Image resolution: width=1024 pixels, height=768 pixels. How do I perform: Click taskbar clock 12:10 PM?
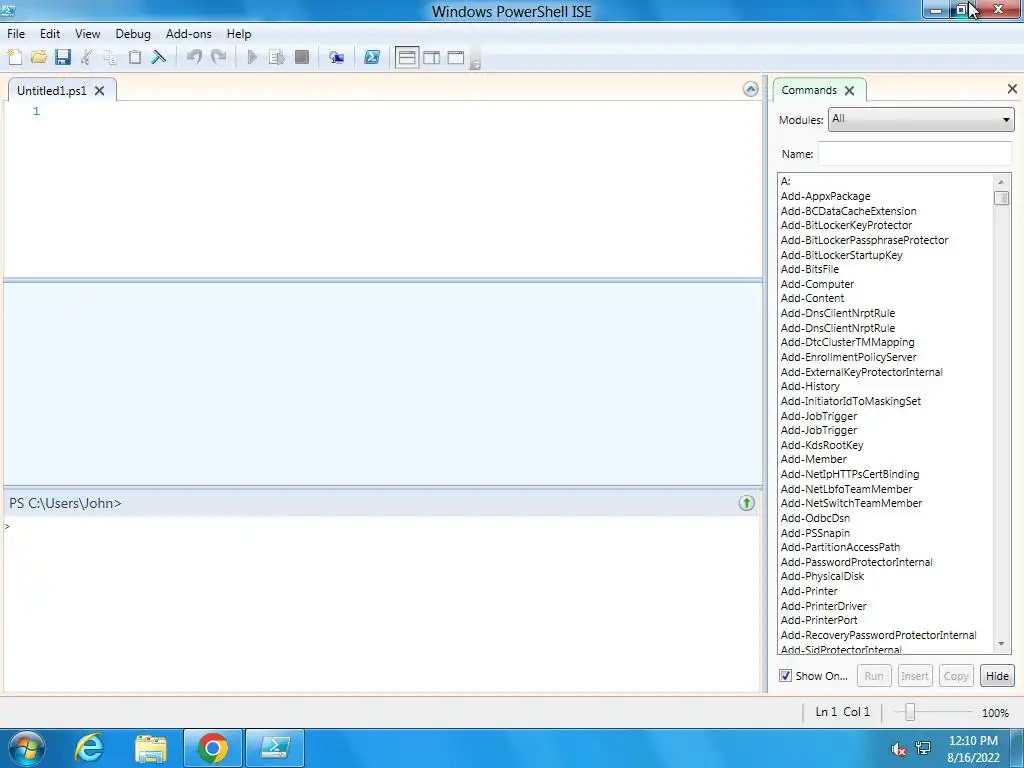(x=973, y=741)
